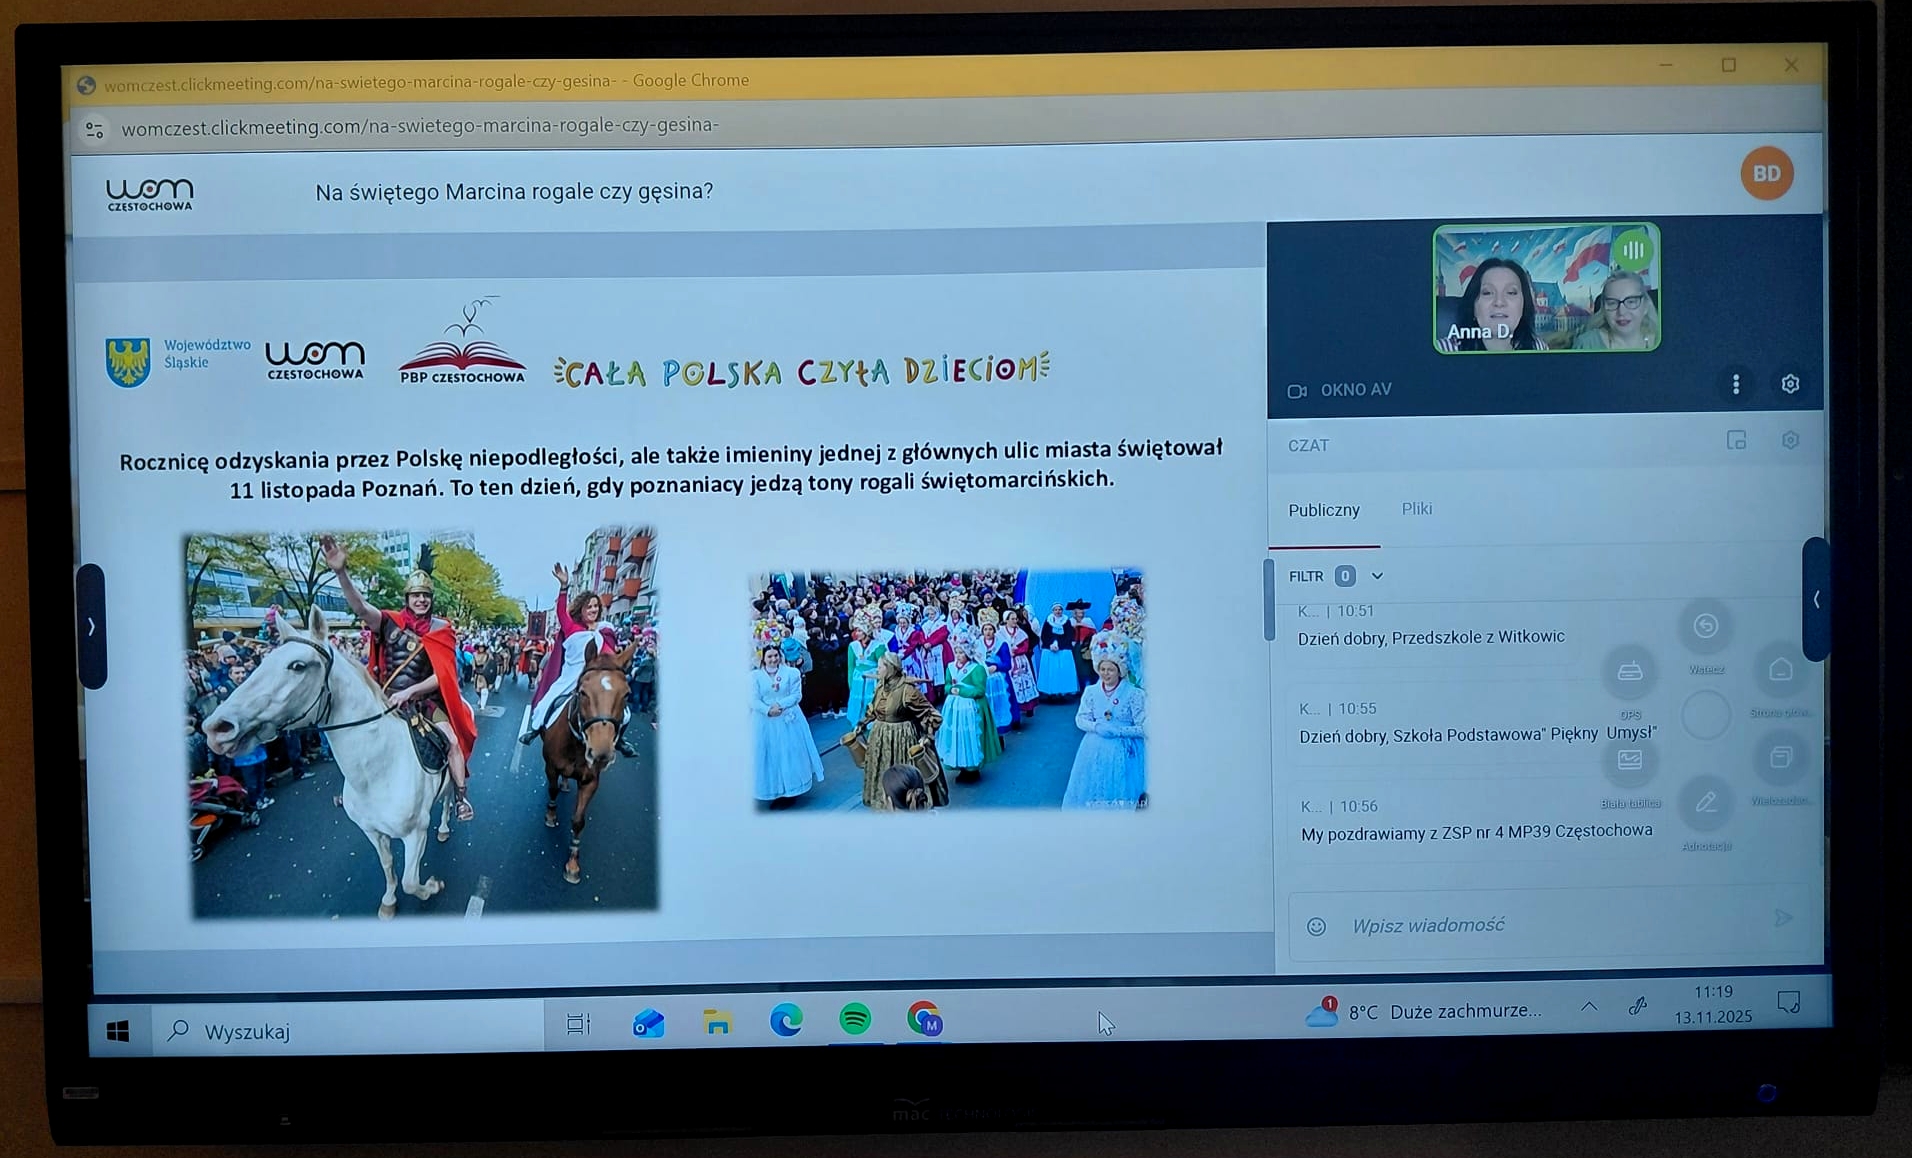Open the AV window three-dot menu
Viewport: 1912px width, 1158px height.
point(1736,384)
